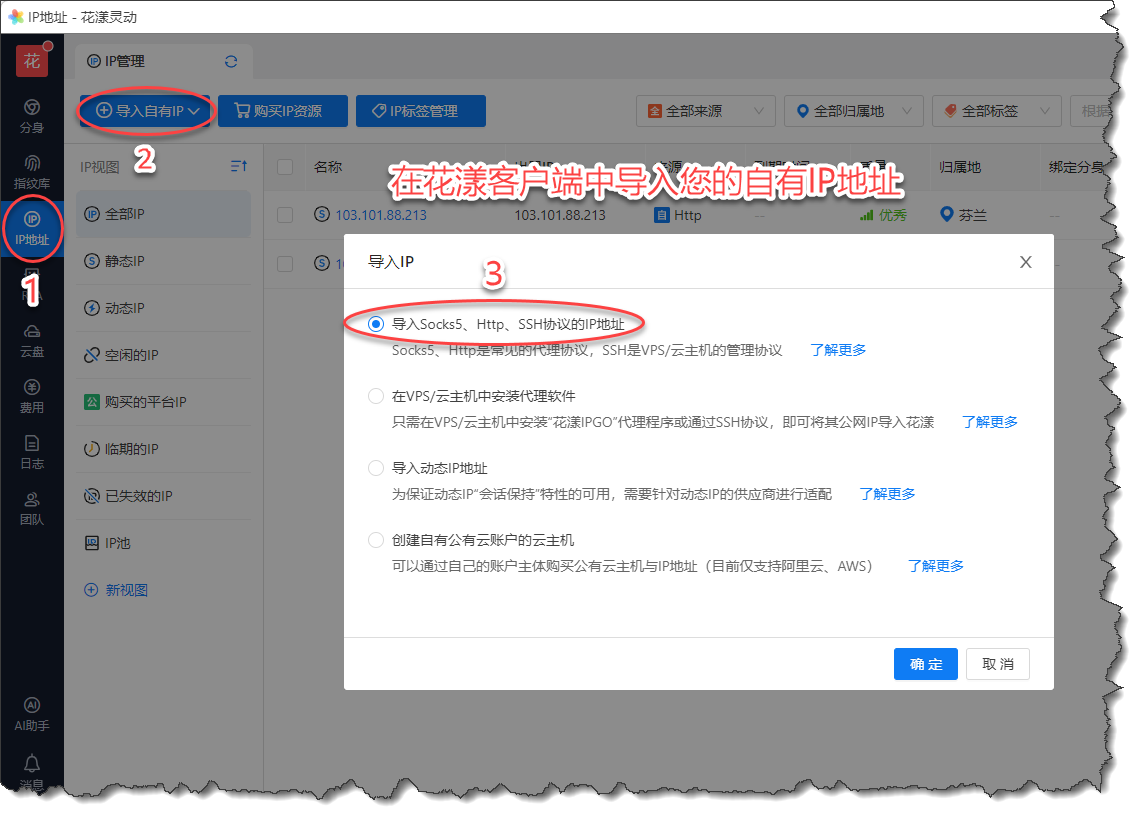The width and height of the screenshot is (1146, 823).
Task: Open the 指纹库 fingerprint library
Action: click(x=31, y=172)
